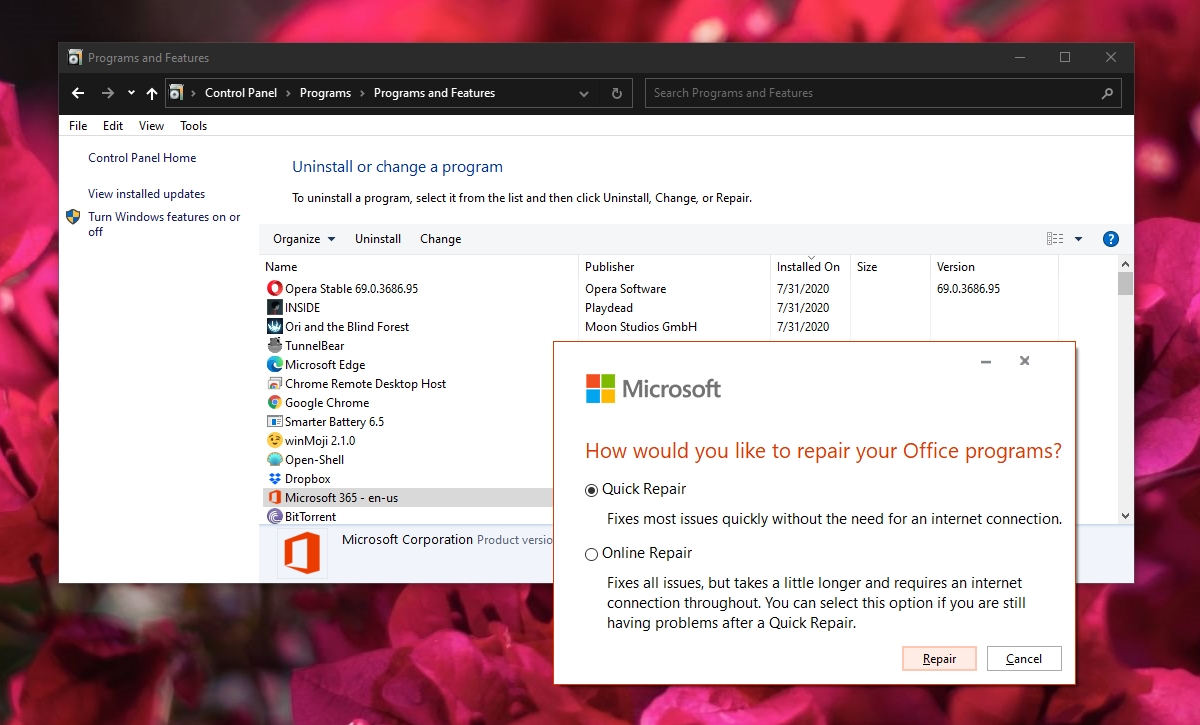The image size is (1200, 725).
Task: Click the Opera Stable program icon
Action: [x=275, y=289]
